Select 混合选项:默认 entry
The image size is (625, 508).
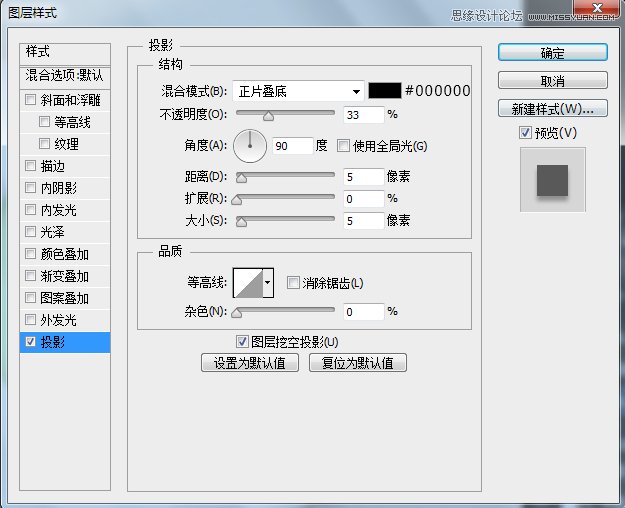65,76
